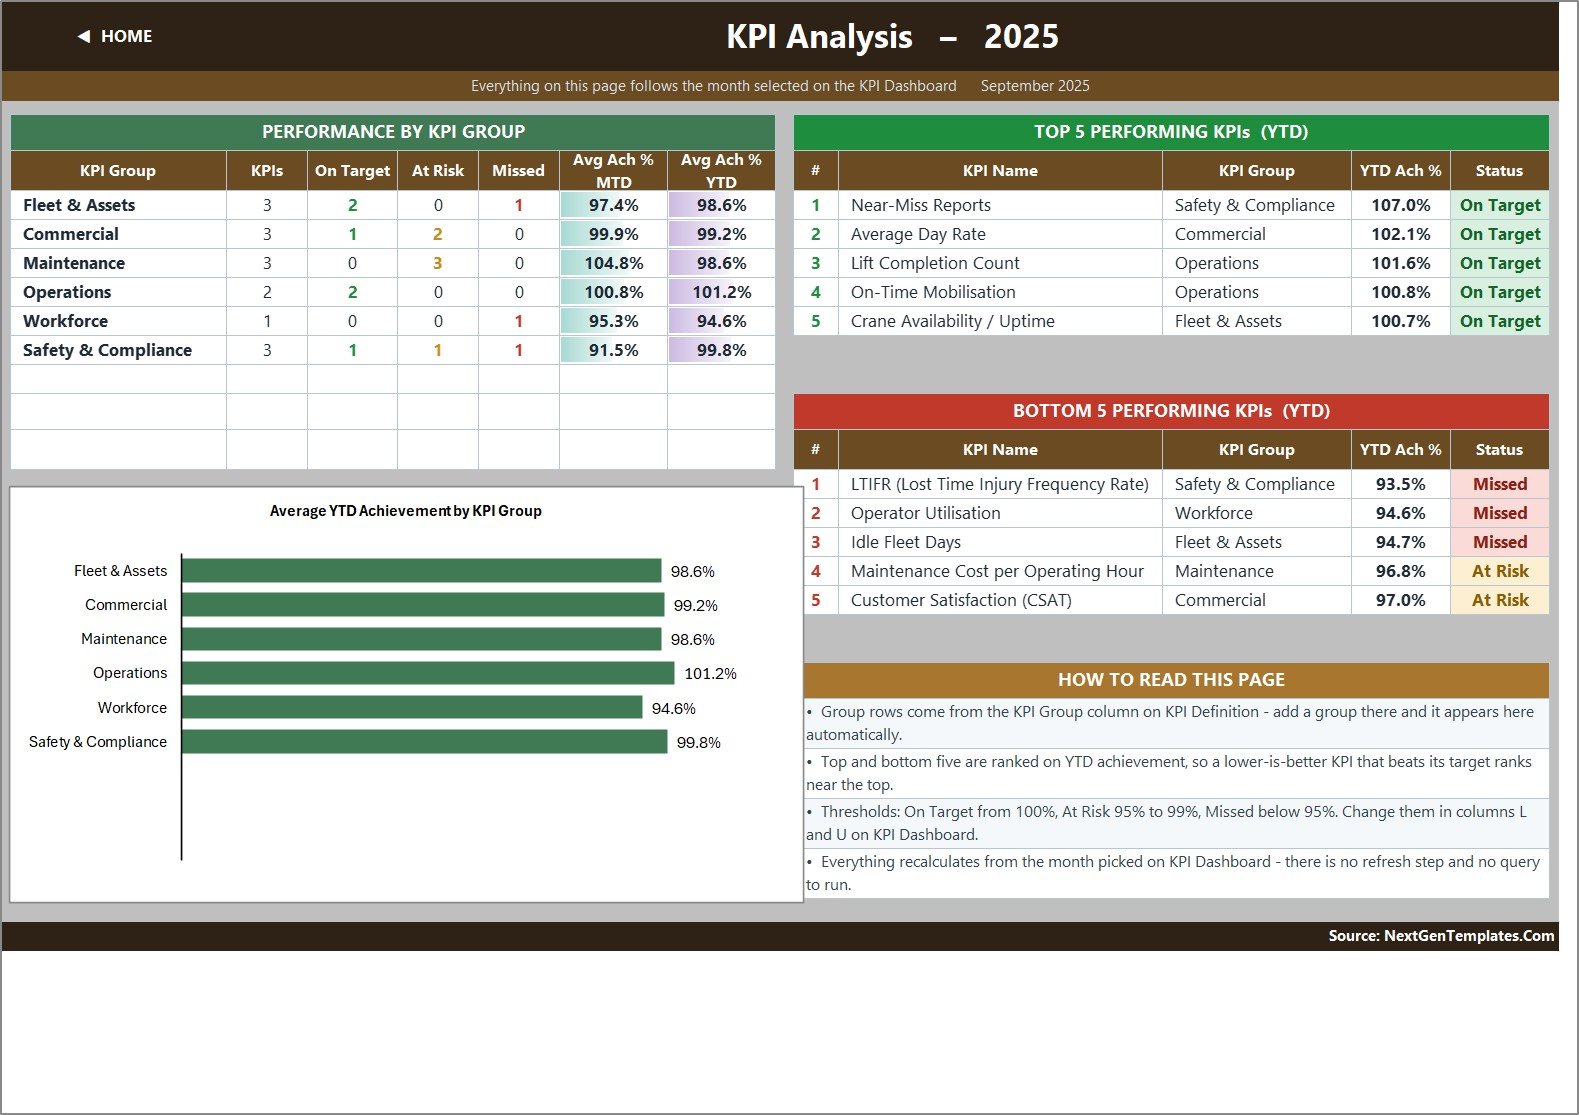The width and height of the screenshot is (1579, 1115).
Task: Click the Avg Ach % MTD column header
Action: [x=613, y=171]
